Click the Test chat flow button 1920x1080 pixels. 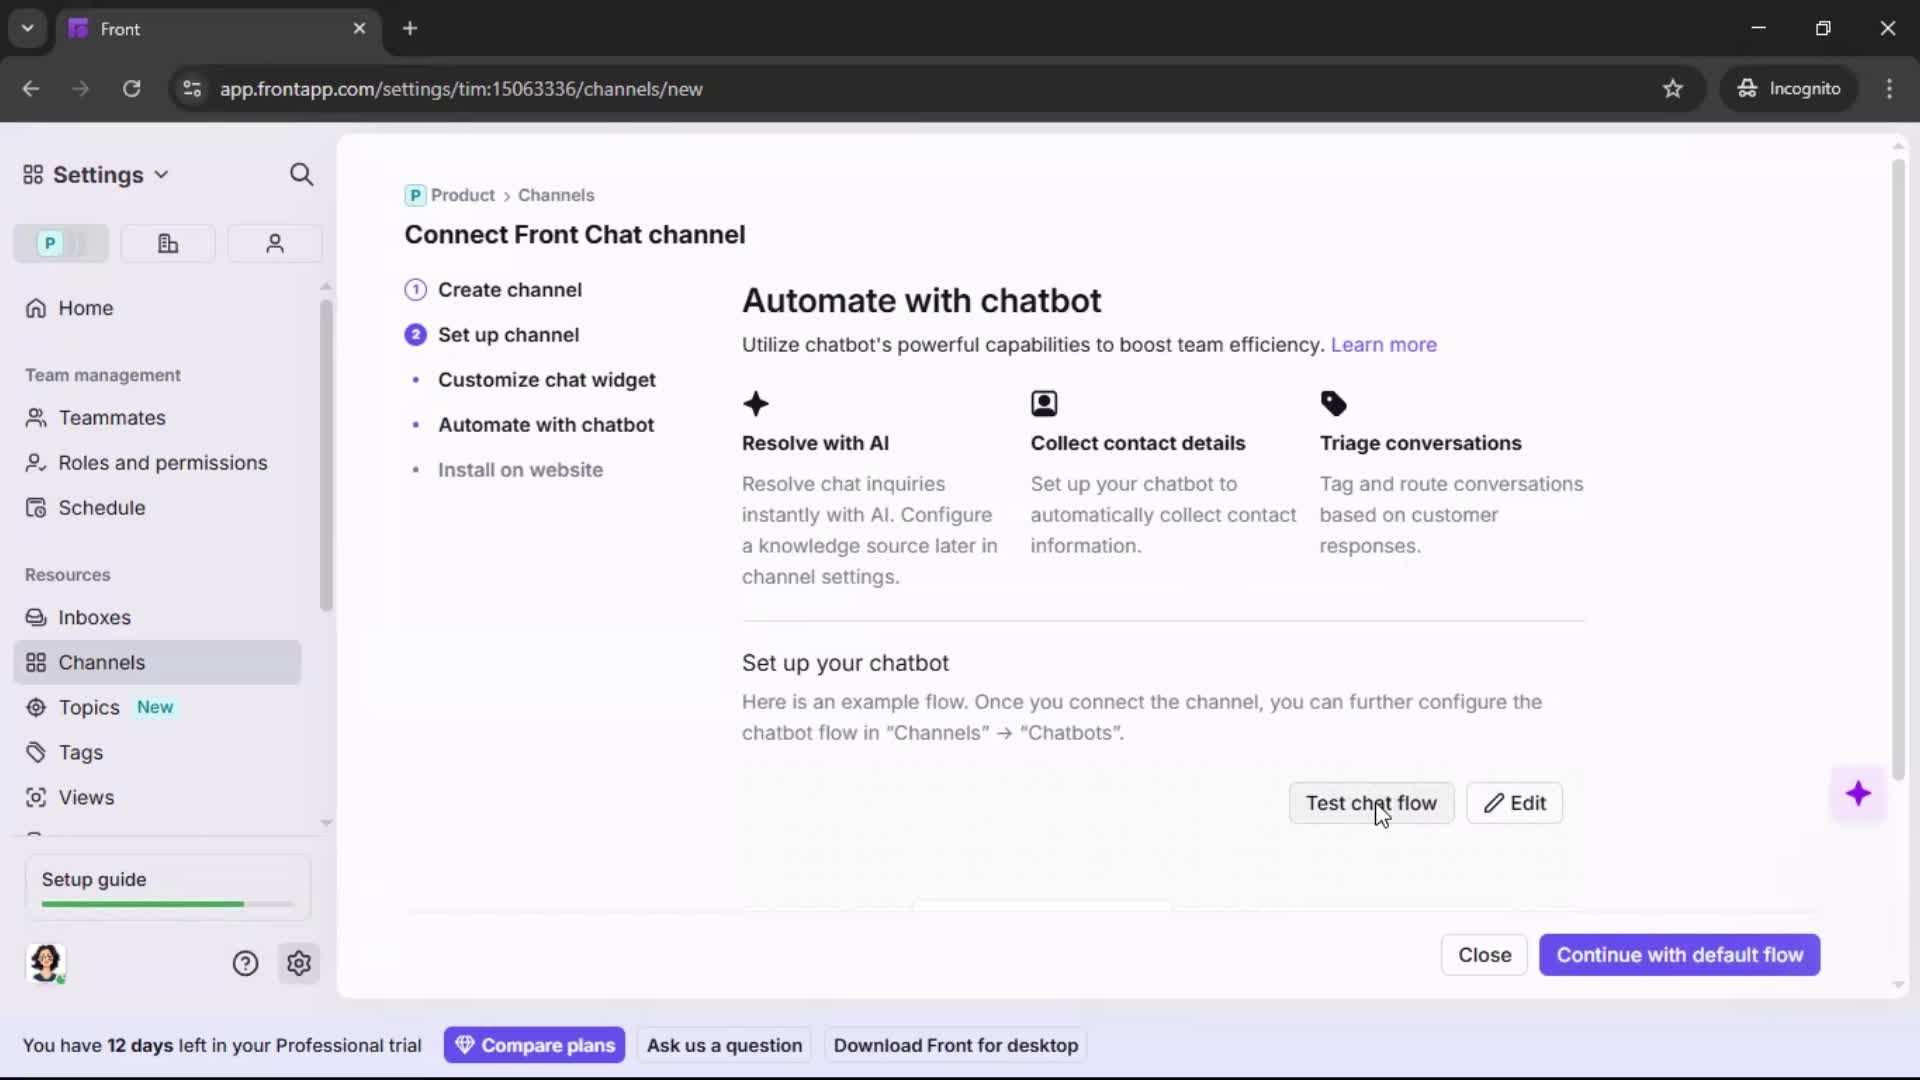pyautogui.click(x=1370, y=803)
